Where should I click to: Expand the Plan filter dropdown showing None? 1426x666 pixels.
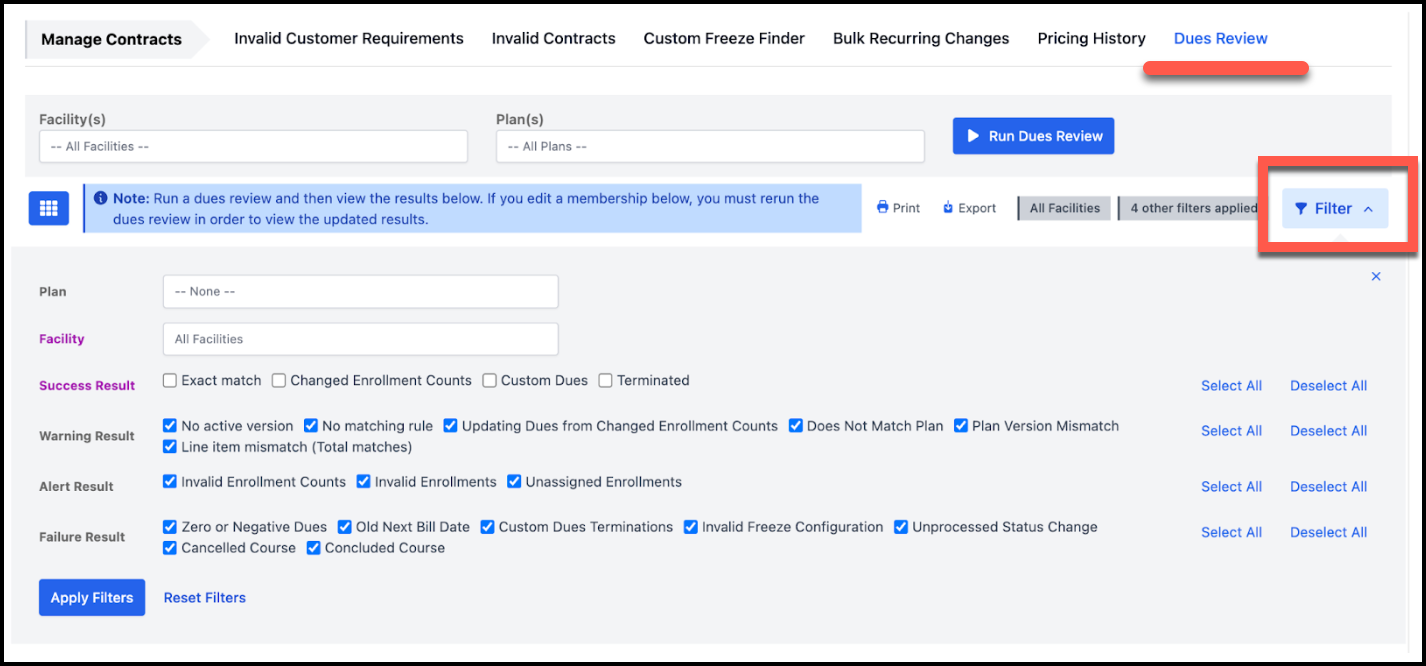(x=360, y=292)
